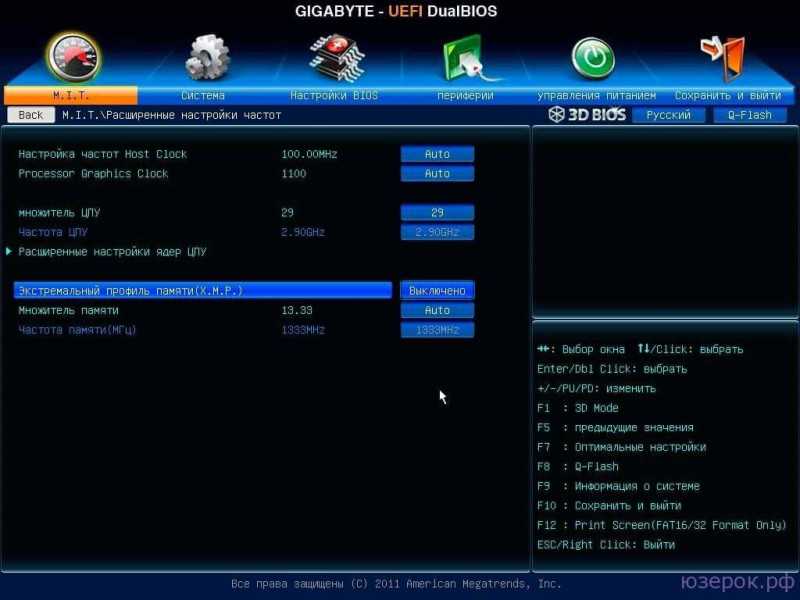
Task: Open the Processor Graphics Clock Auto option
Action: point(437,173)
